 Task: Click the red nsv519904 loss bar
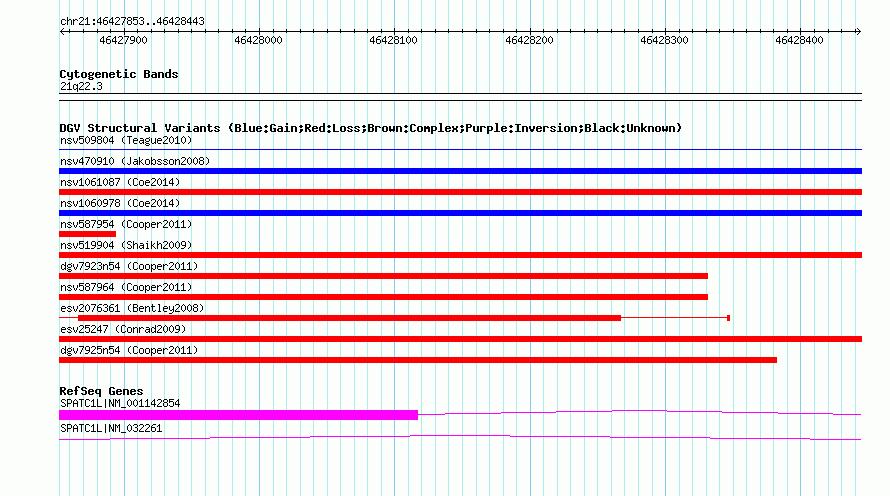click(460, 255)
